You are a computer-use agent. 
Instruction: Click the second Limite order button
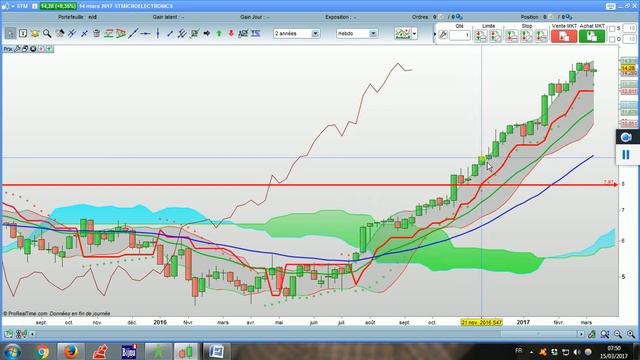(495, 36)
